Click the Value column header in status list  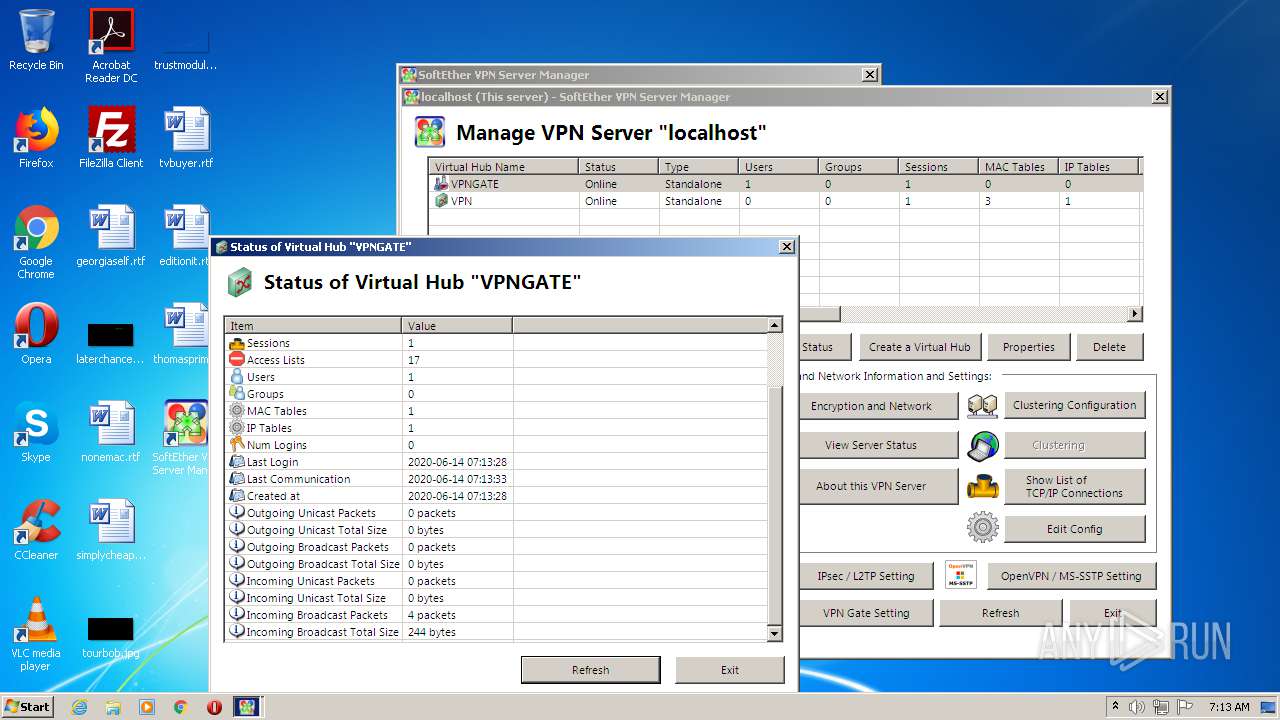457,326
